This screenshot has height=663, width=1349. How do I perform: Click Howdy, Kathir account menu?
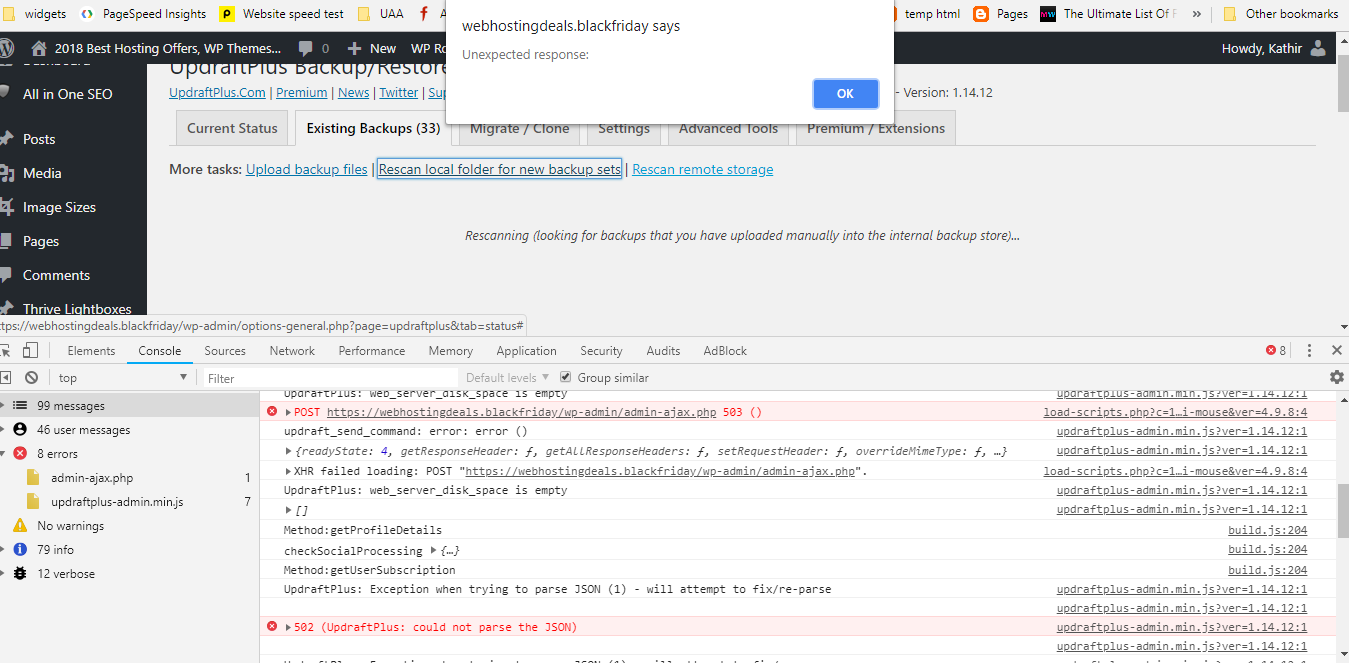coord(1274,48)
